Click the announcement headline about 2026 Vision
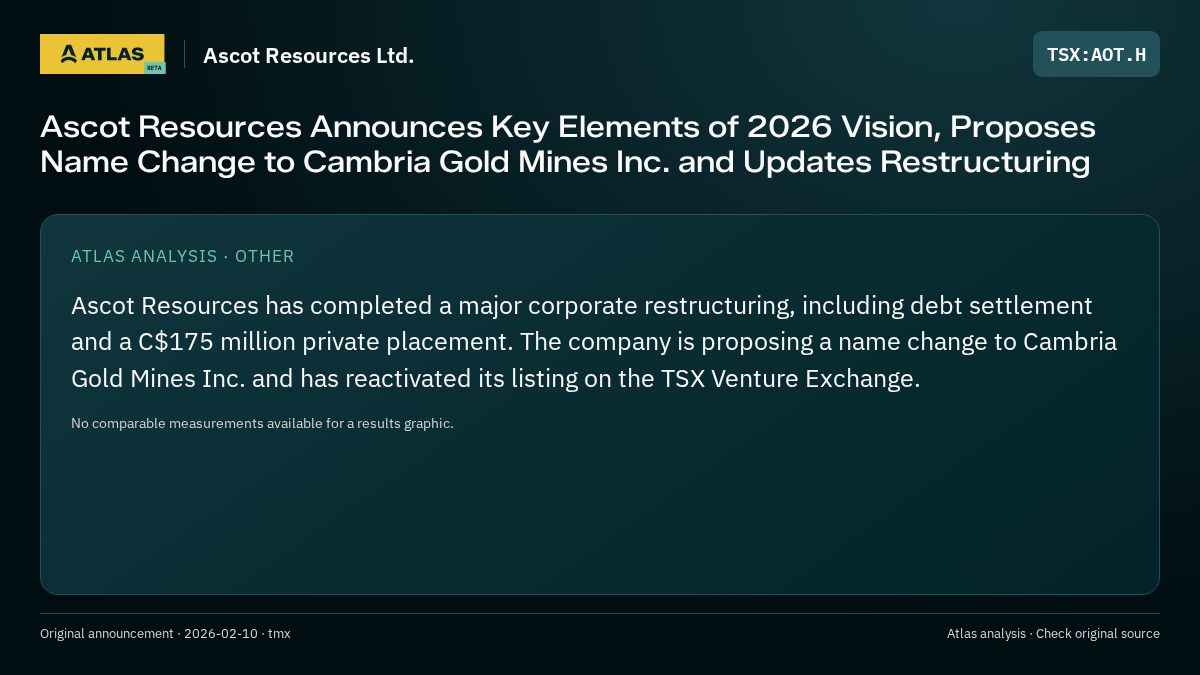 [568, 144]
